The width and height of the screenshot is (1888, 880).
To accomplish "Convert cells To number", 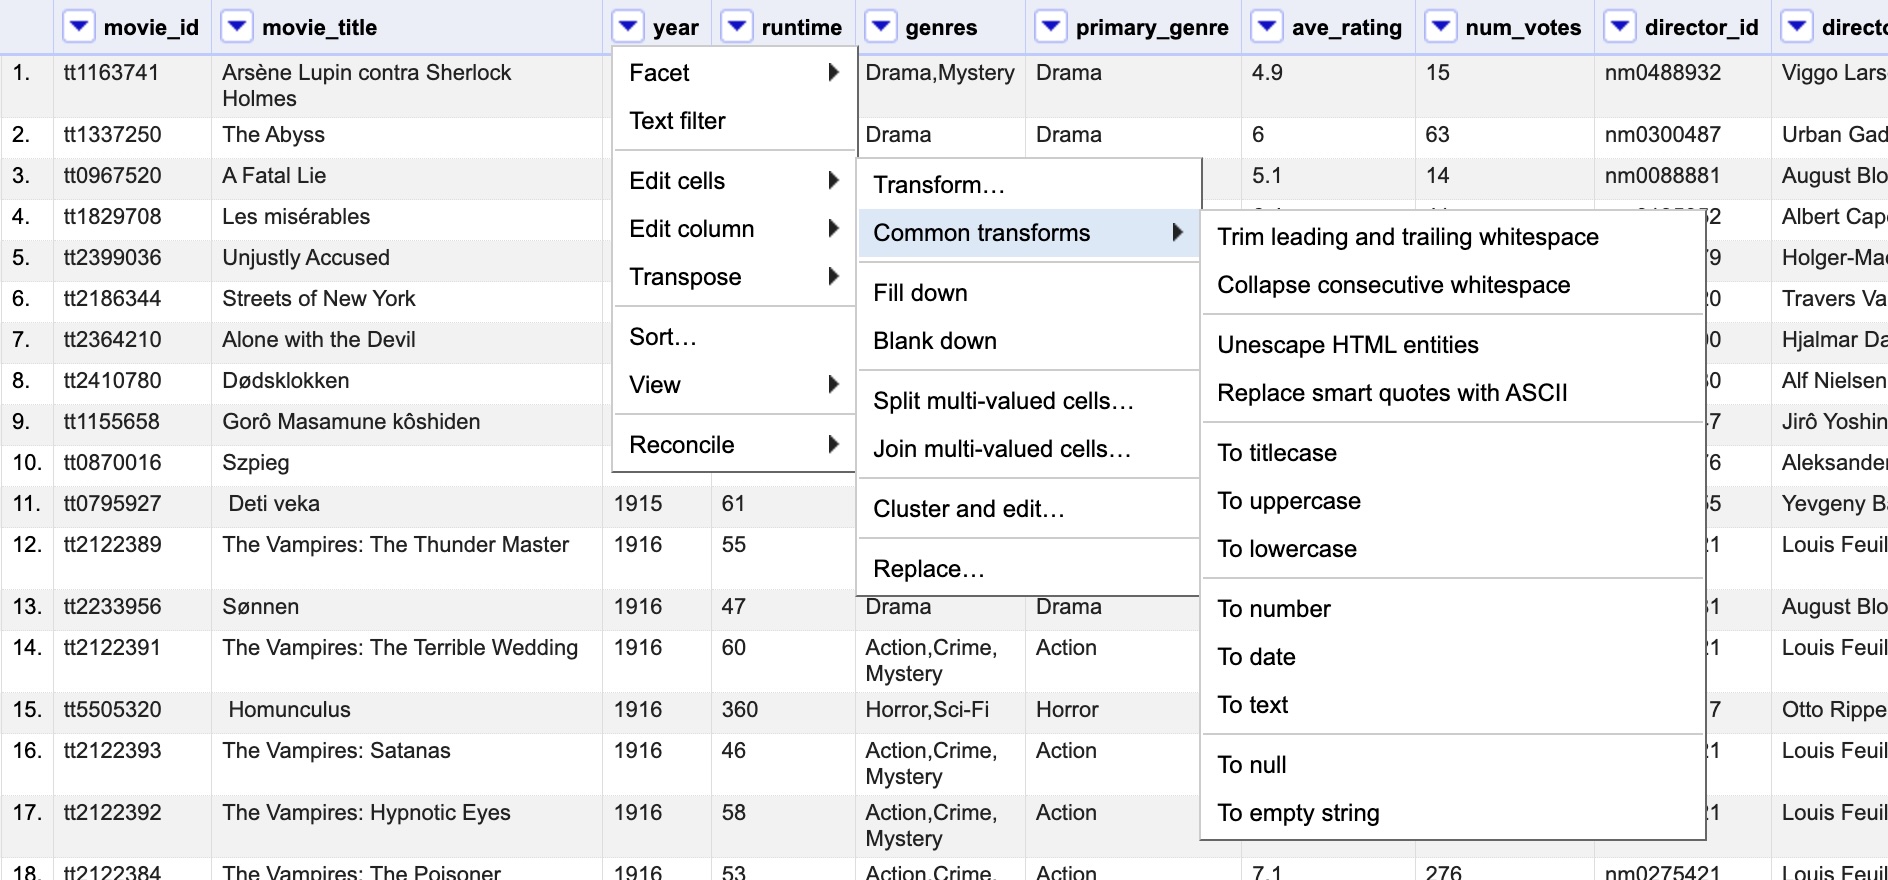I will pyautogui.click(x=1453, y=609).
